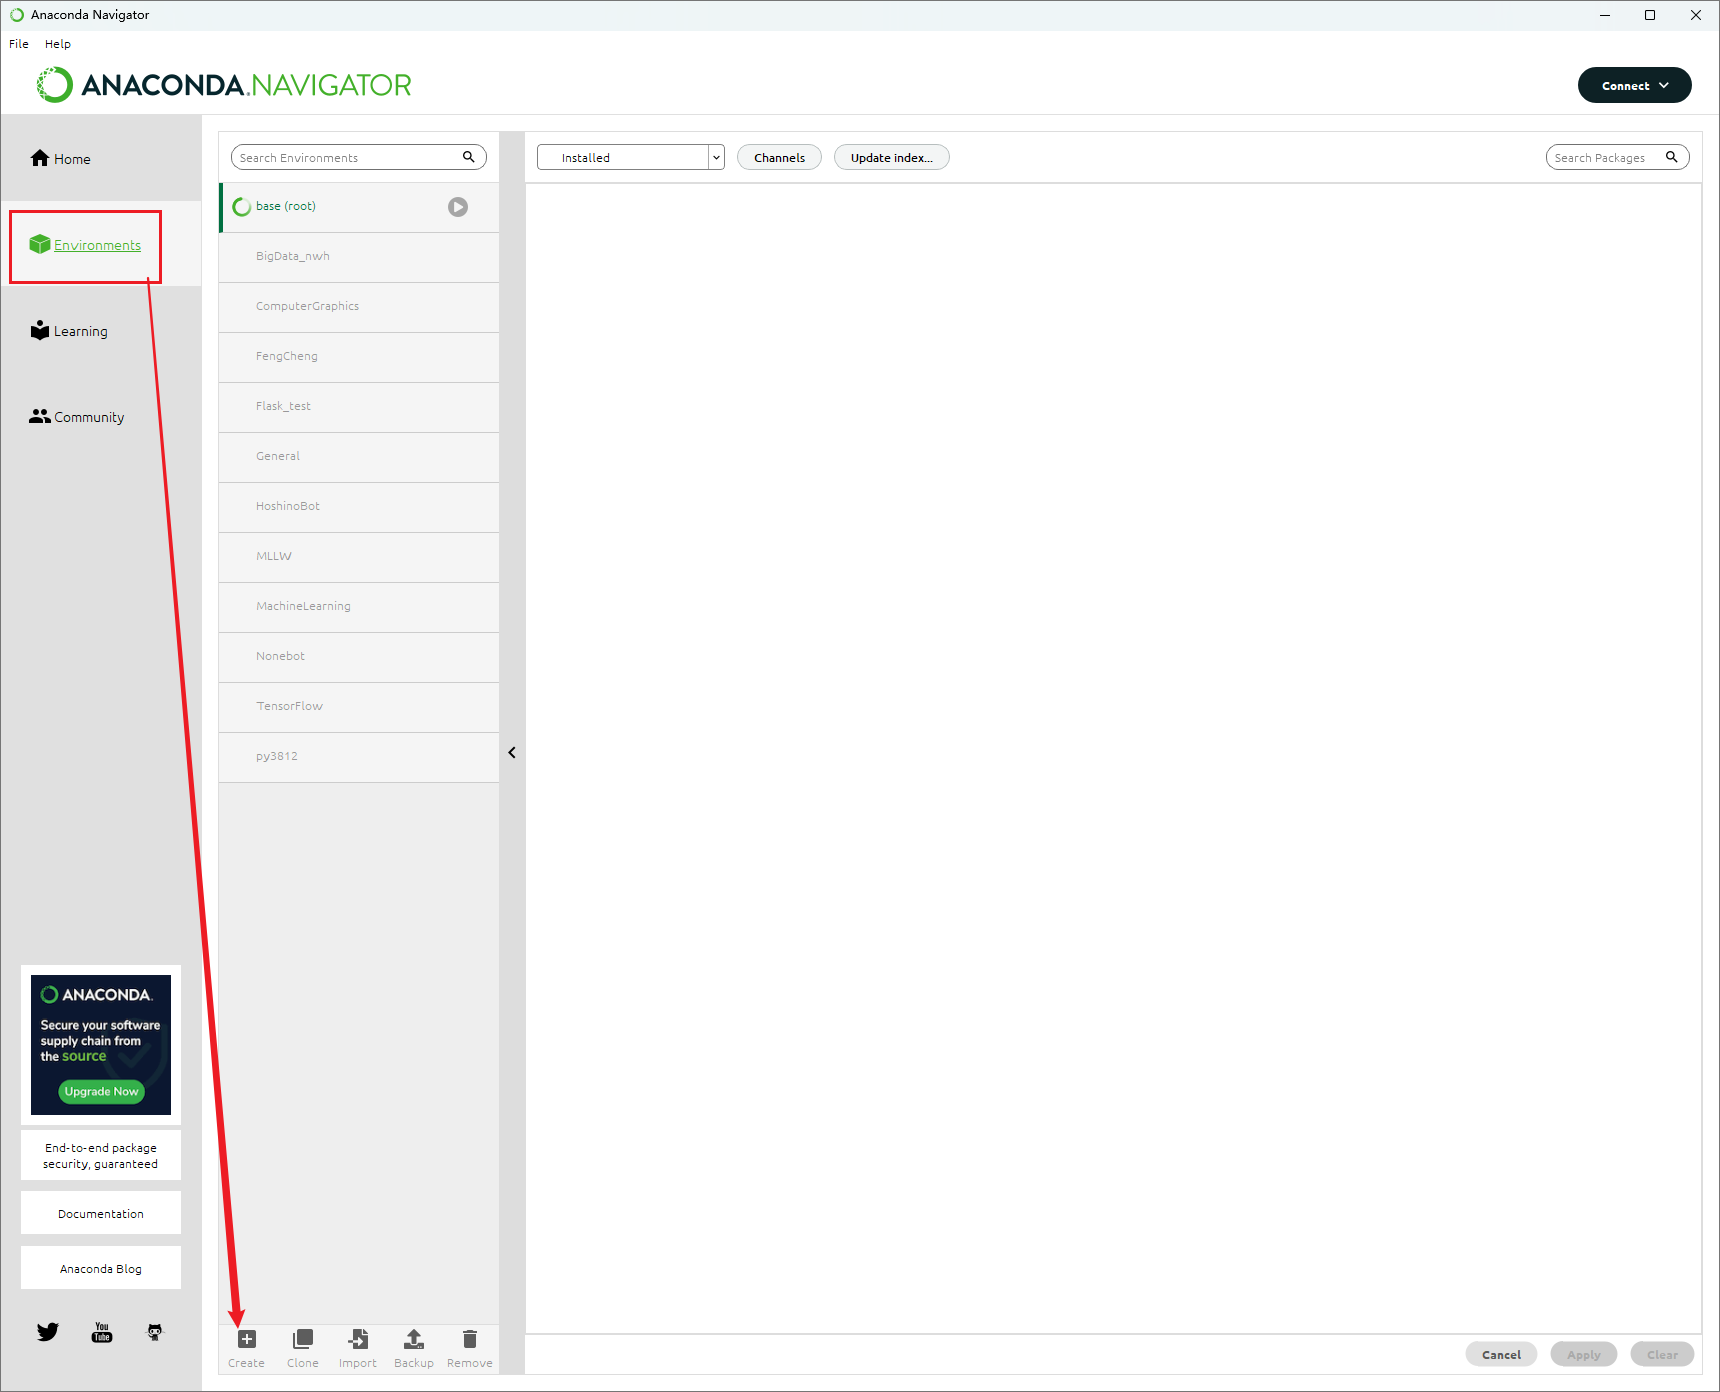
Task: Click the play button for base (root)
Action: (458, 207)
